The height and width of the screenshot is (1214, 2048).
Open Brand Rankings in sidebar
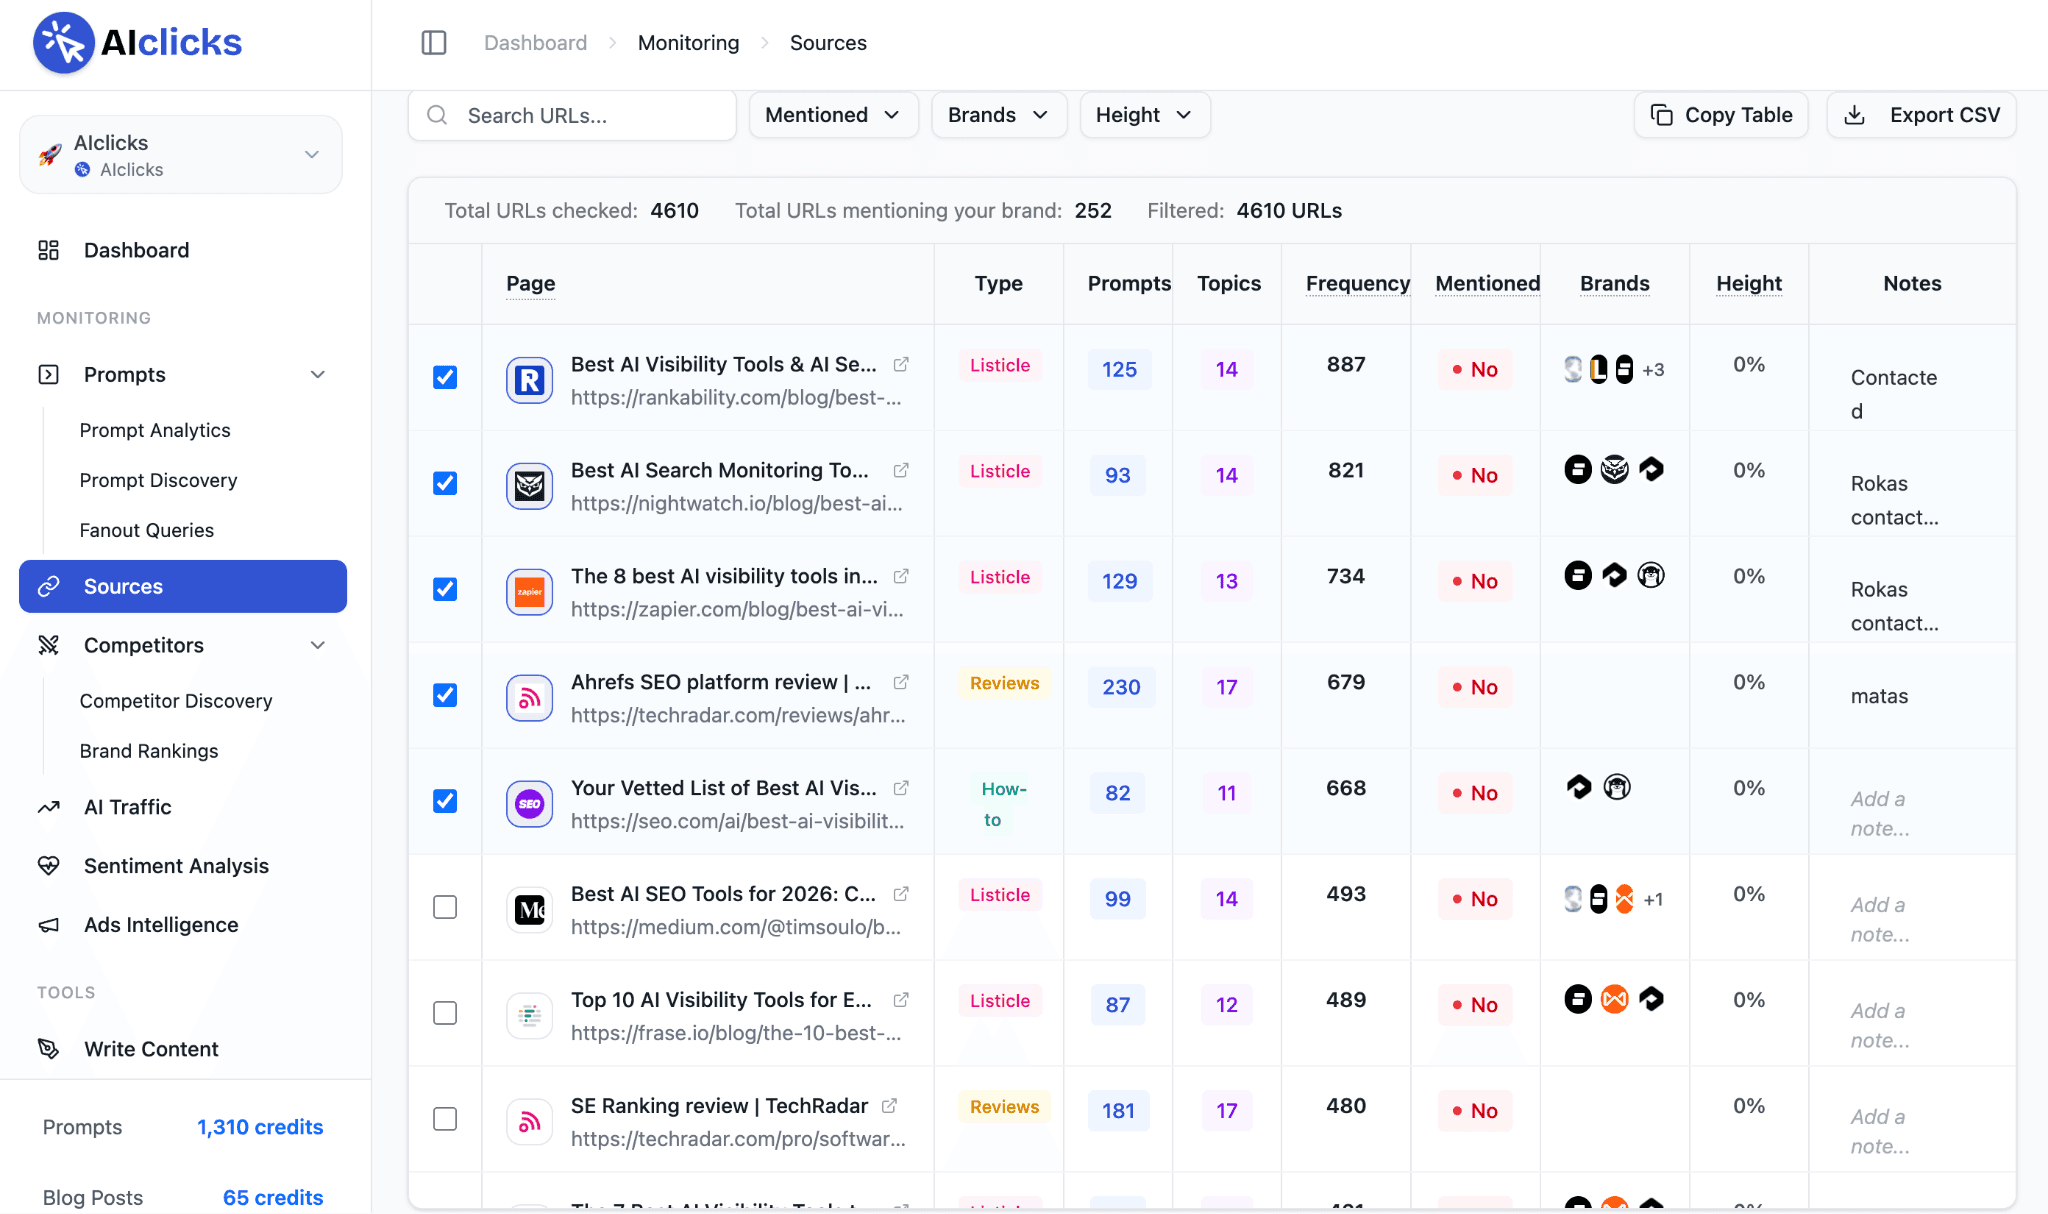(149, 751)
